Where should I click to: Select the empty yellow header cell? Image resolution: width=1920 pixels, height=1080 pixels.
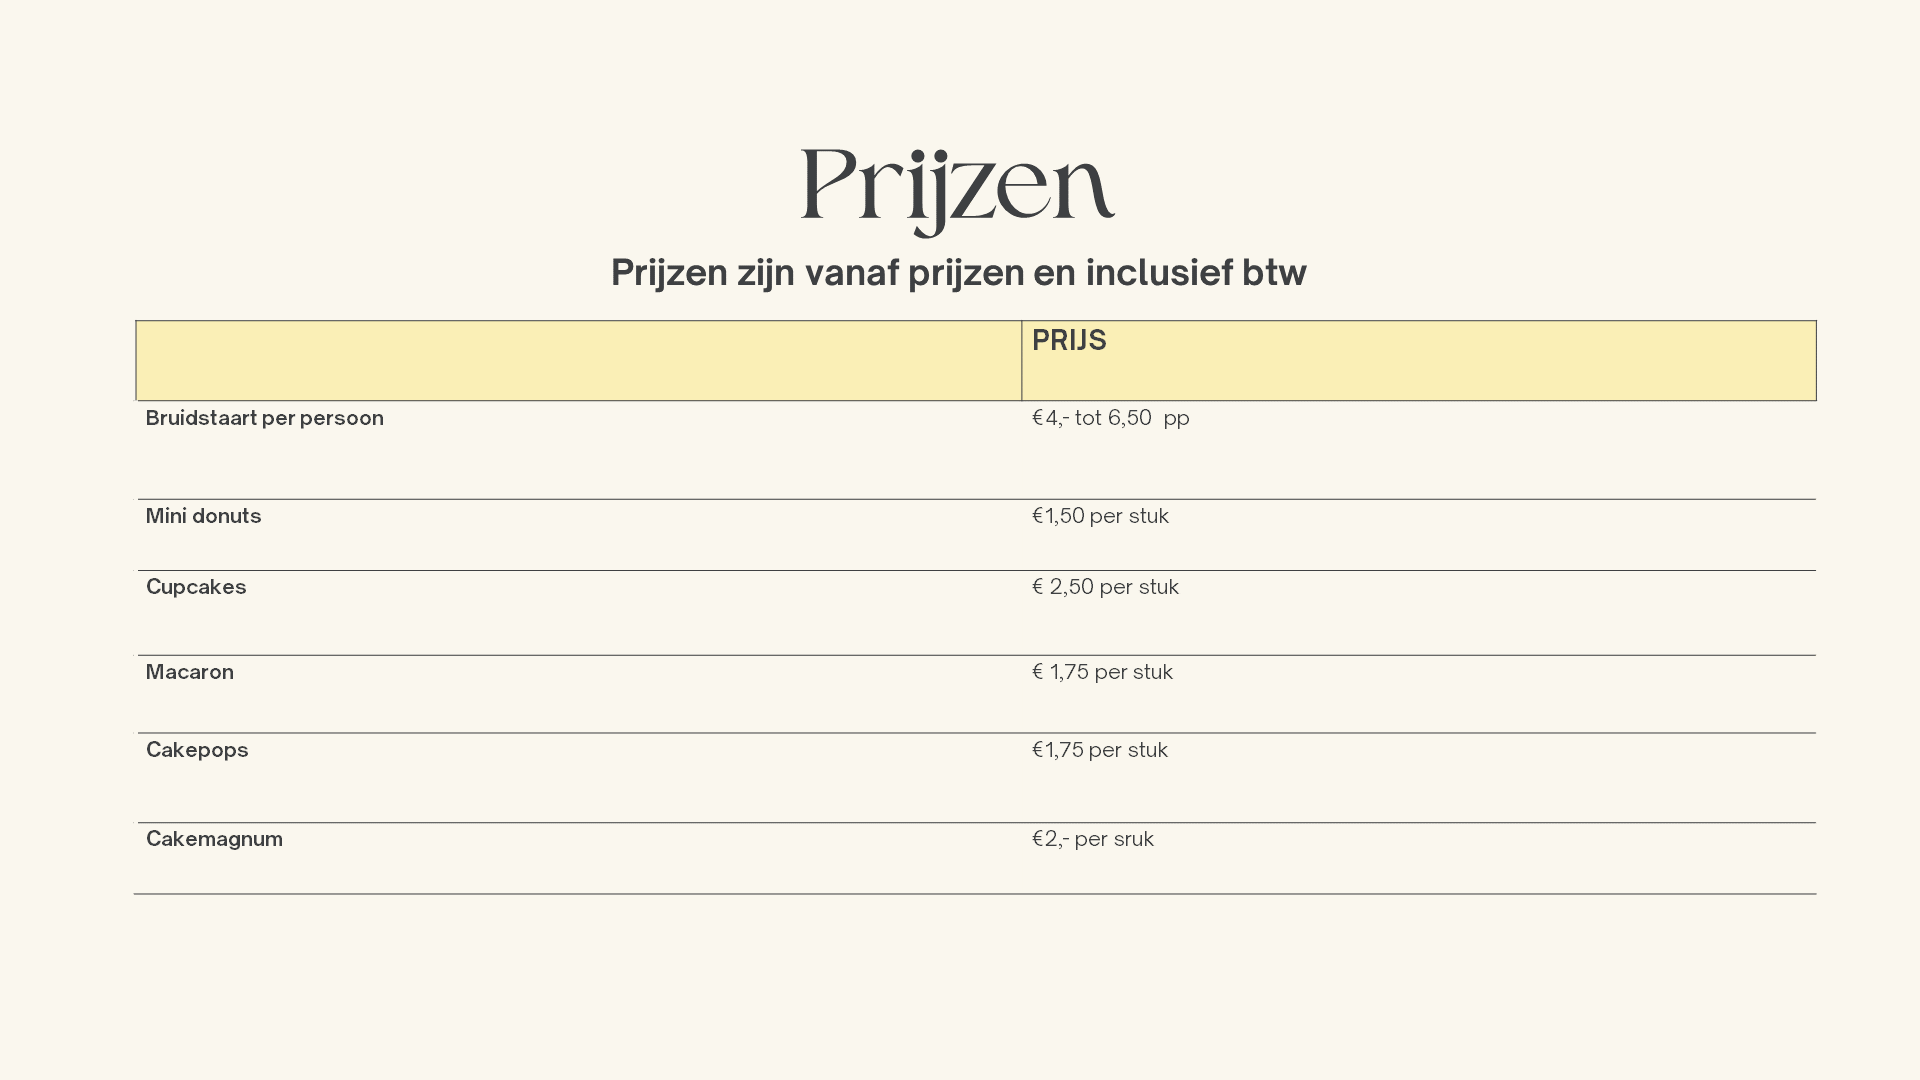click(579, 361)
